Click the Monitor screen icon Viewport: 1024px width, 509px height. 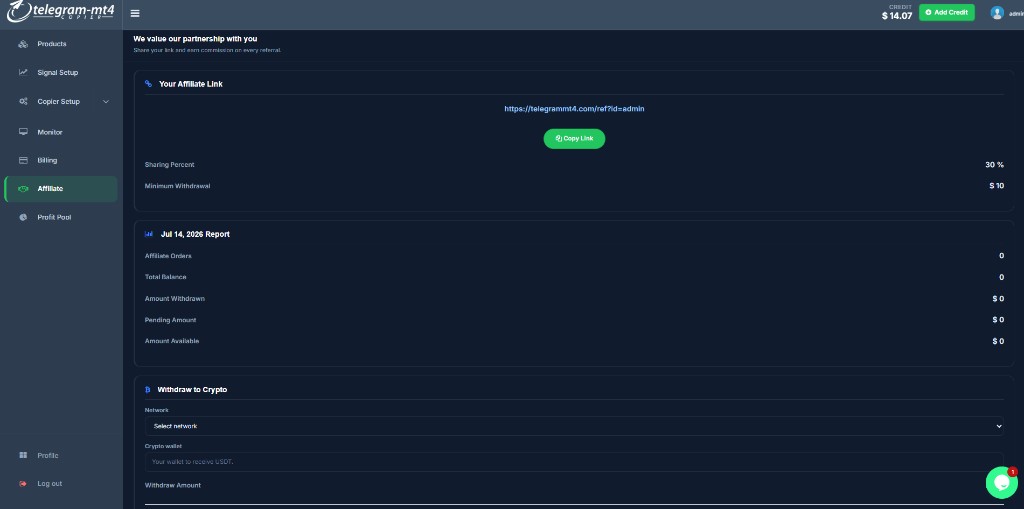(x=24, y=132)
